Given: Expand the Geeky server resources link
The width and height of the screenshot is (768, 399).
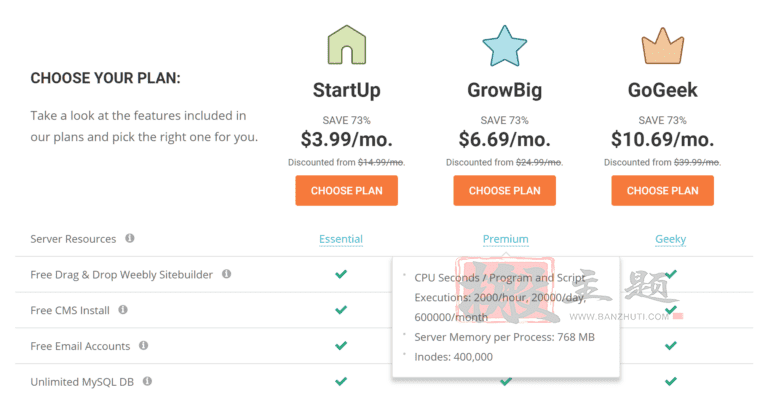Looking at the screenshot, I should click(x=671, y=239).
